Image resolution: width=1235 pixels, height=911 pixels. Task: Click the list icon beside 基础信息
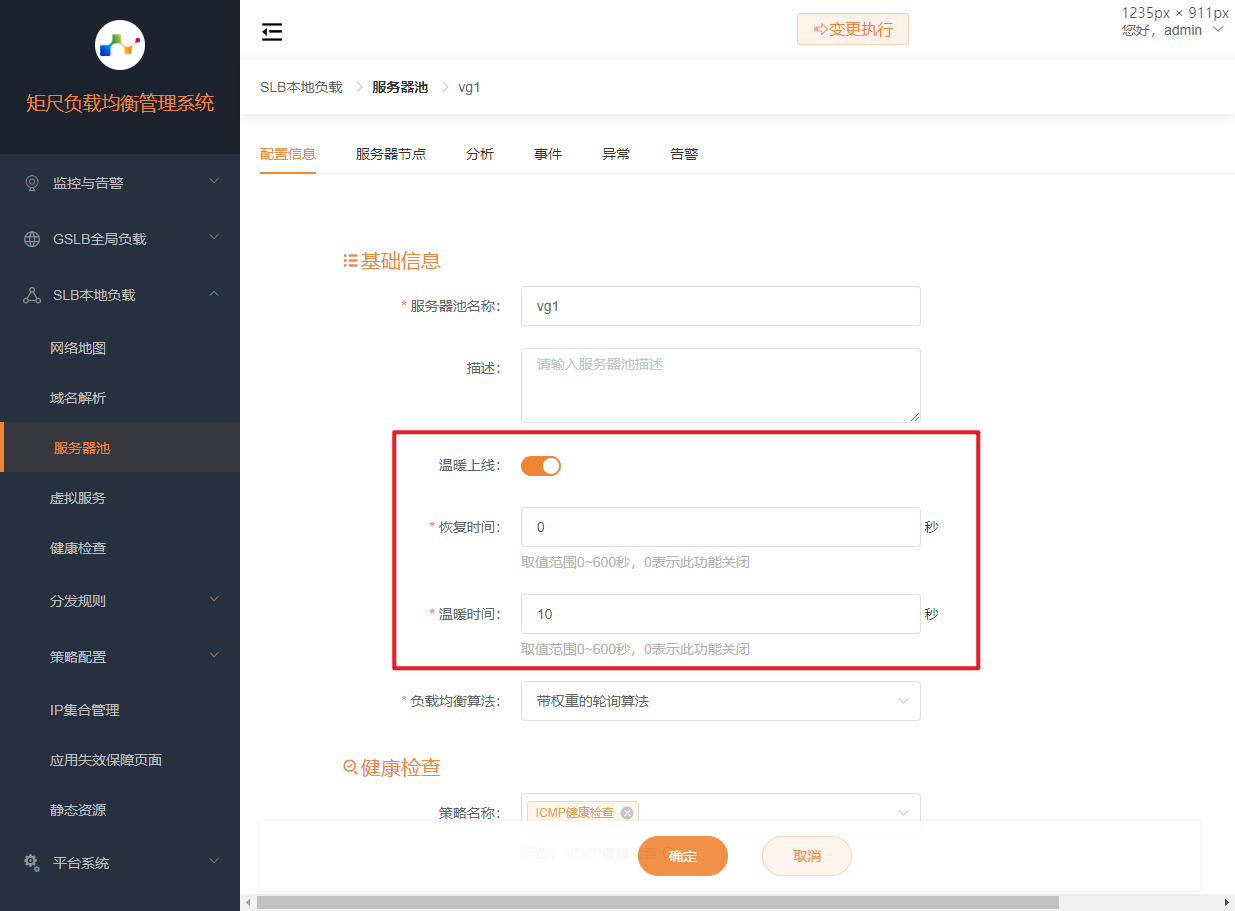click(349, 260)
